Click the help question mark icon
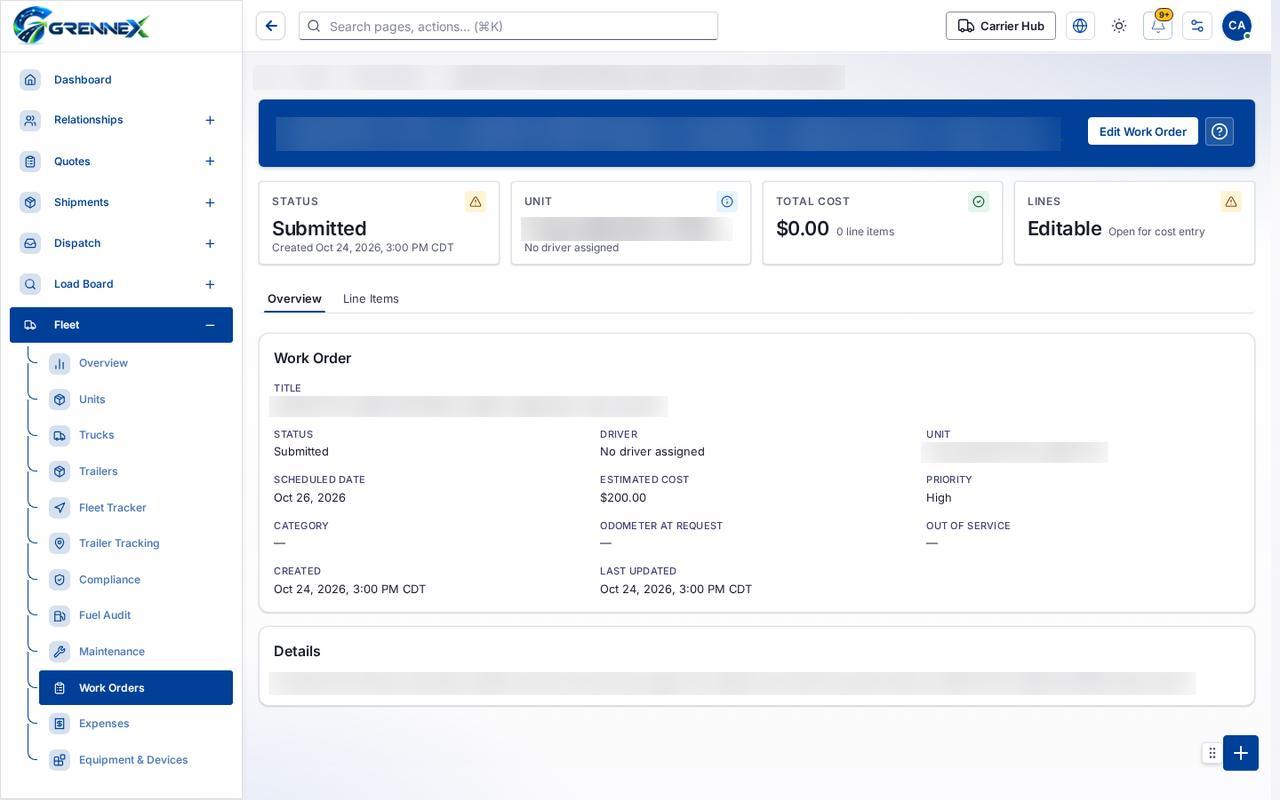Screen dimensions: 1280x800 (1219, 131)
